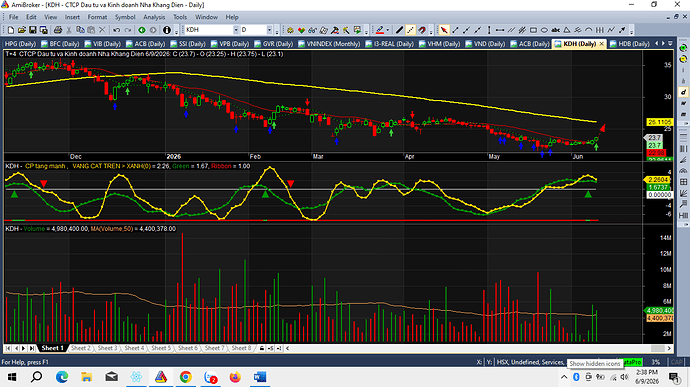Image resolution: width=690 pixels, height=387 pixels.
Task: Toggle the chart lock icon
Action: click(x=262, y=348)
